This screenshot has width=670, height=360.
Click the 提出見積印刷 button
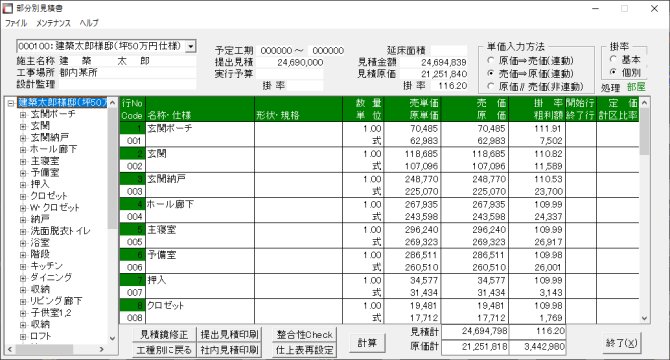pos(229,334)
